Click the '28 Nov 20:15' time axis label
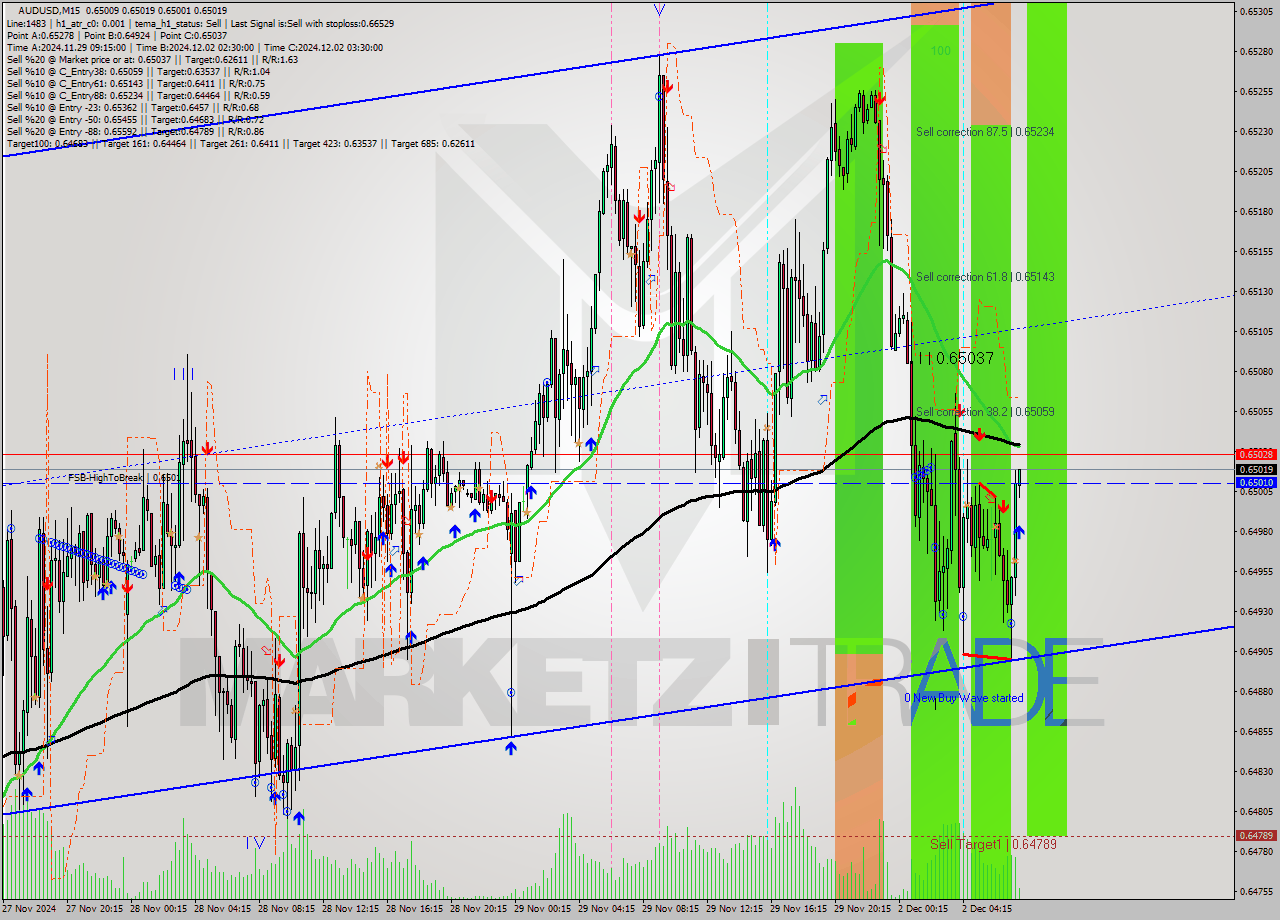Screen dimensions: 1280x920 pyautogui.click(x=479, y=909)
